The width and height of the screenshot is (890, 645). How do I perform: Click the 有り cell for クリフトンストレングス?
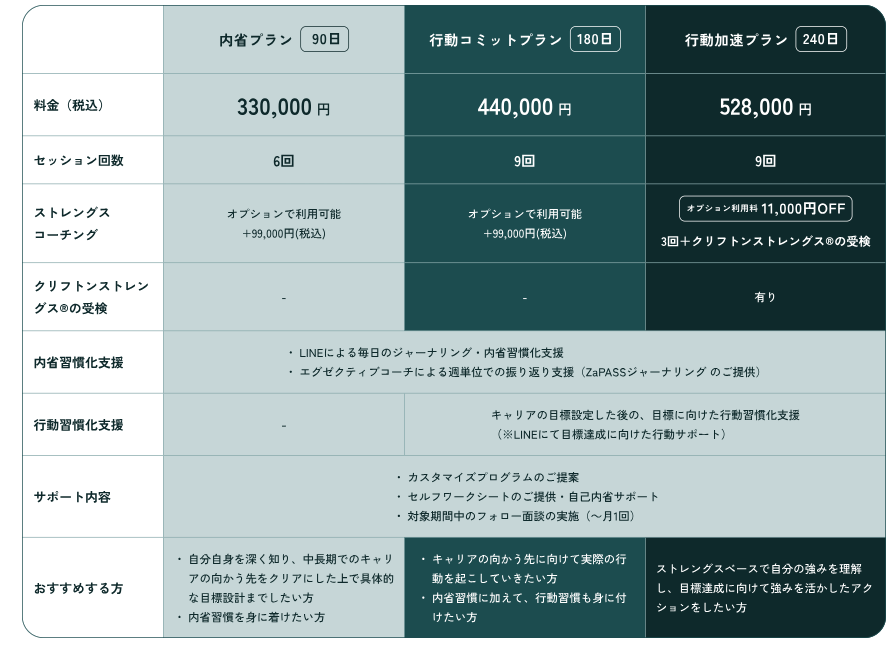765,297
